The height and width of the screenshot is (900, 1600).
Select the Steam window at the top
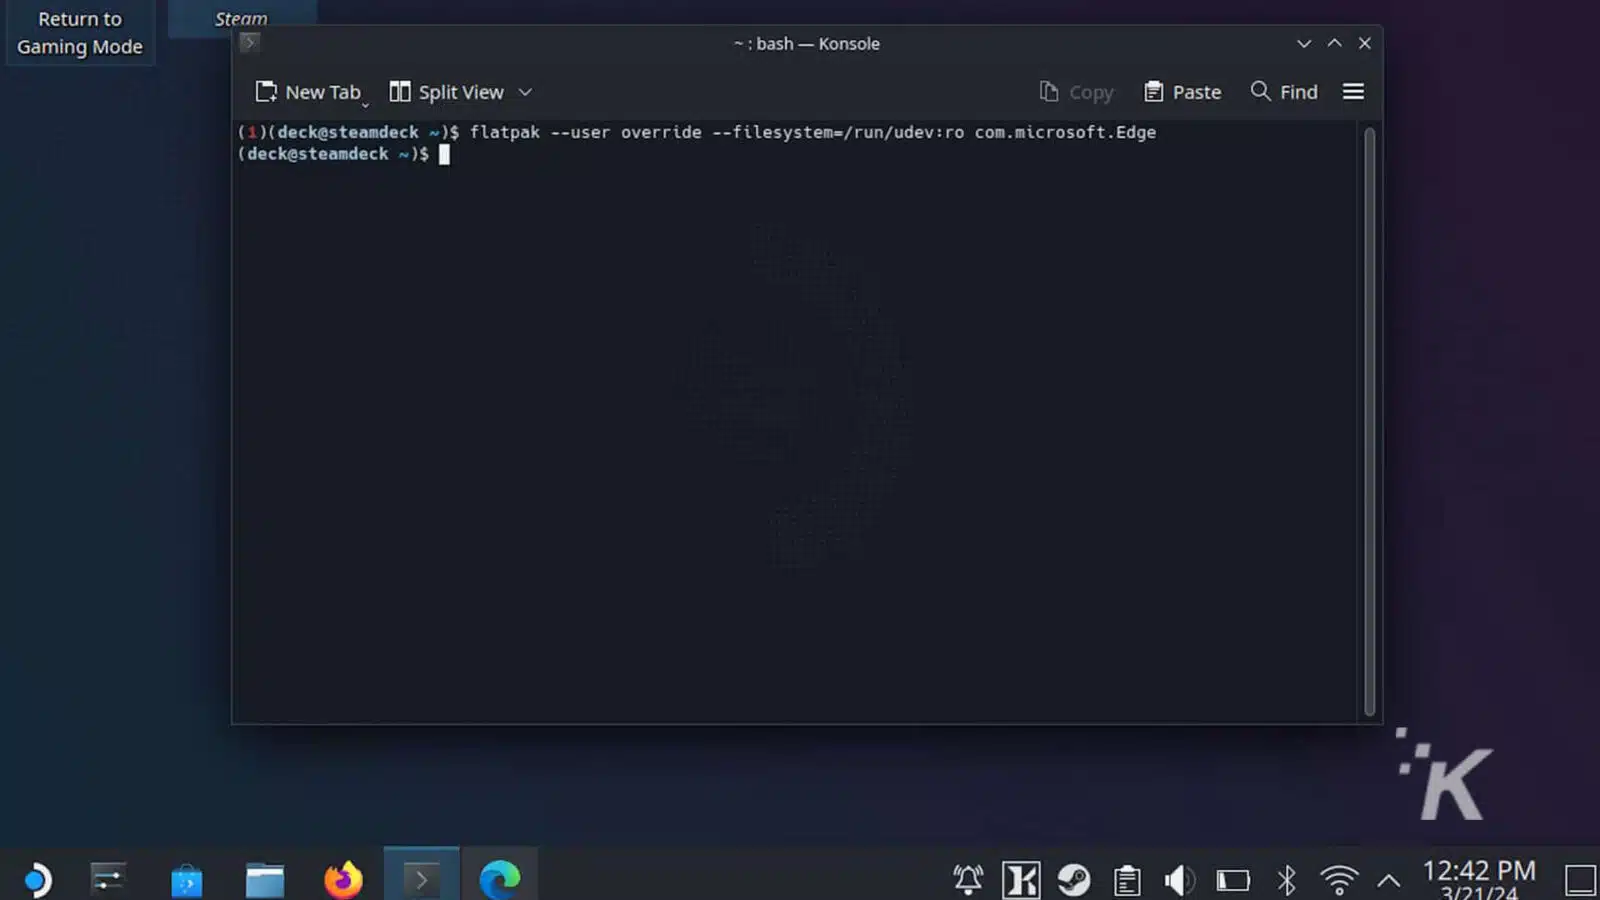click(241, 17)
